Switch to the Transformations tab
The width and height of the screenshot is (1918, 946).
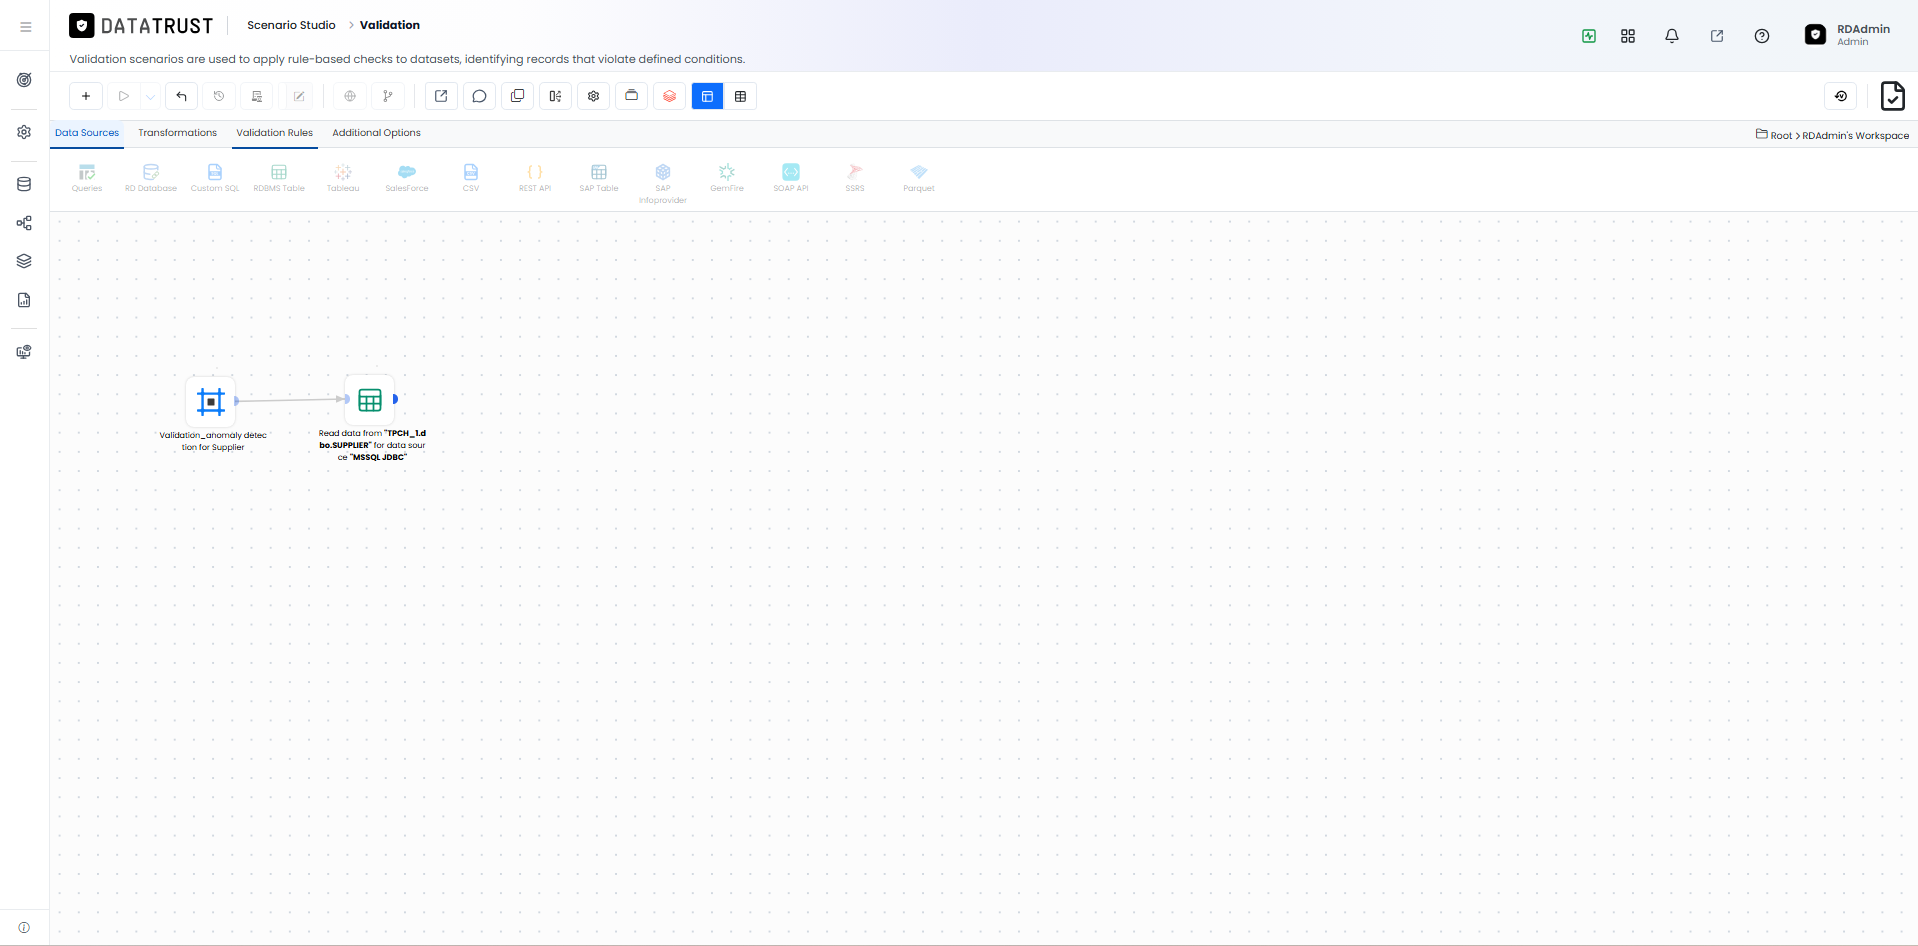pos(177,133)
